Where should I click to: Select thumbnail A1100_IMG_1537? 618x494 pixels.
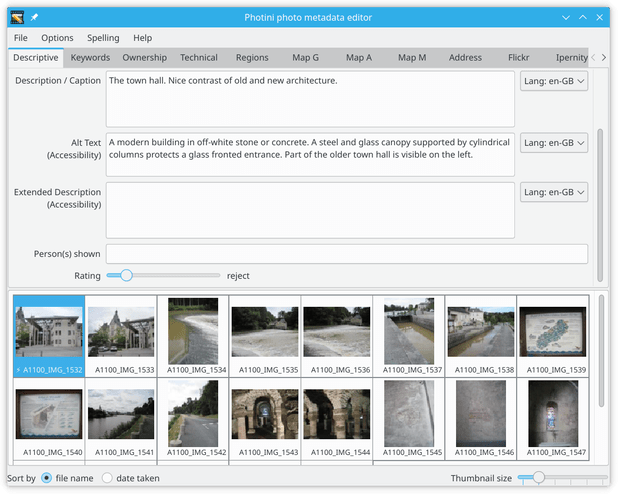click(409, 336)
